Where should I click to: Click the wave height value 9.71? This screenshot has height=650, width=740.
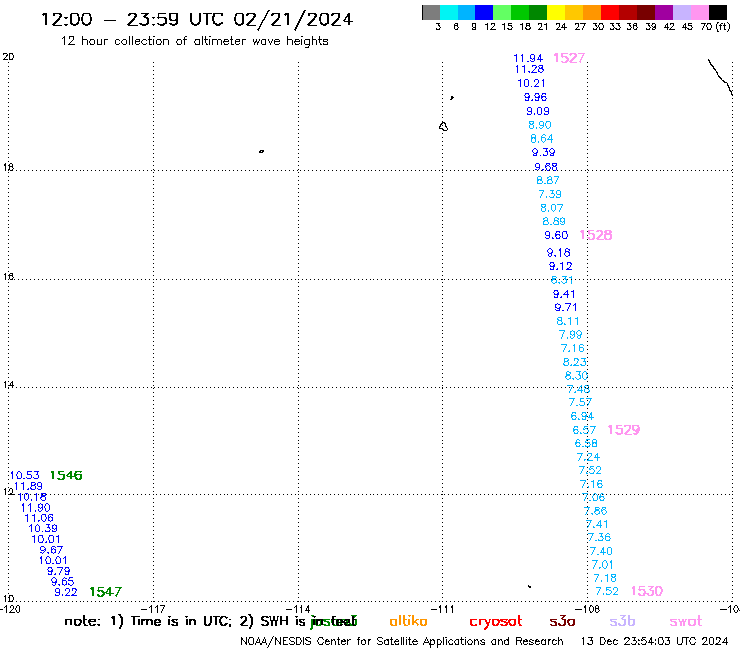[566, 308]
